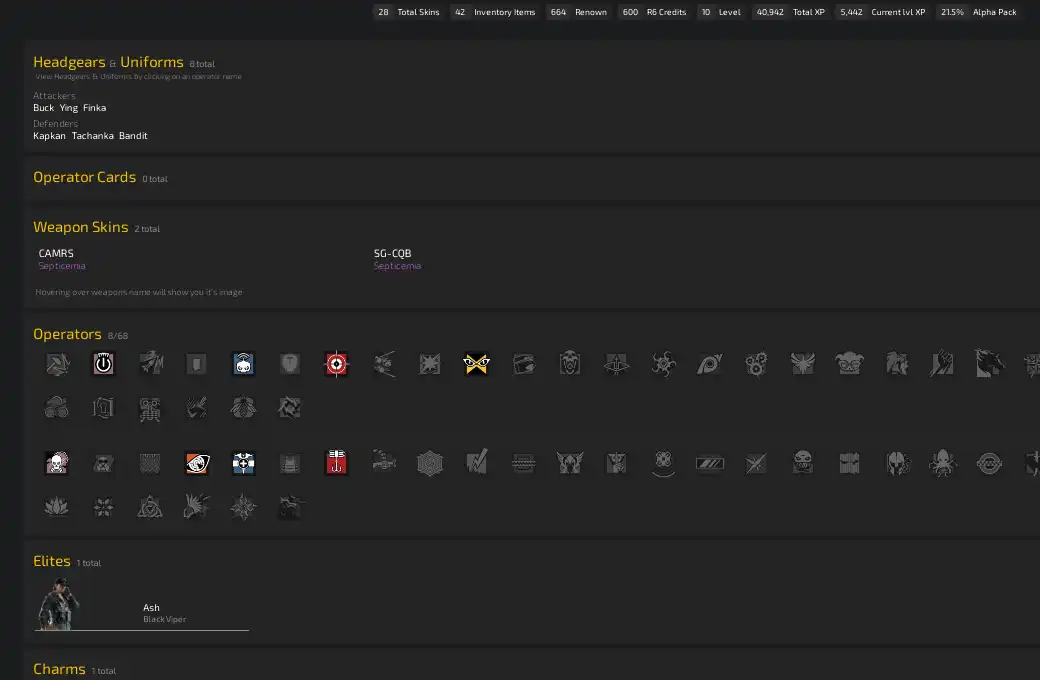Open Tachanka's headgears and uniforms
This screenshot has height=680, width=1040.
click(92, 135)
